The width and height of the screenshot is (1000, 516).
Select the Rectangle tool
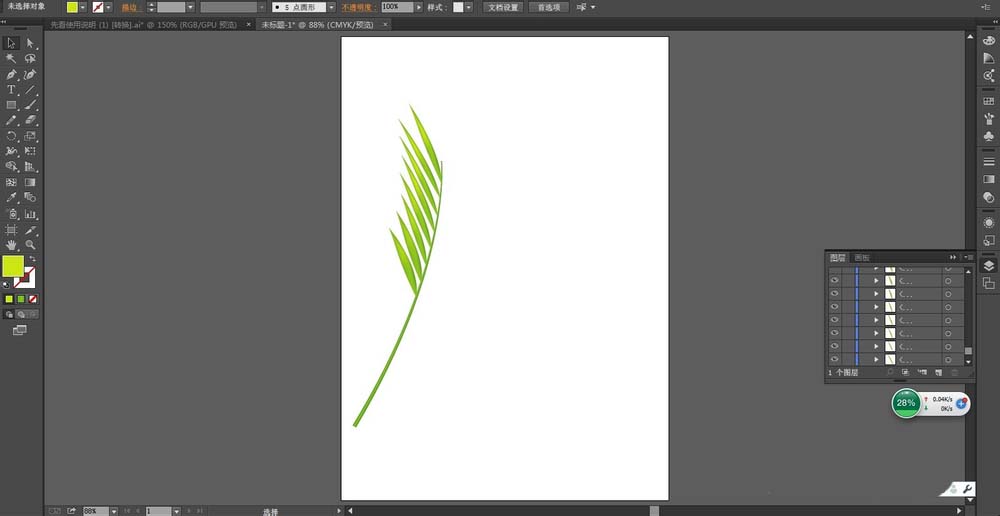tap(11, 105)
